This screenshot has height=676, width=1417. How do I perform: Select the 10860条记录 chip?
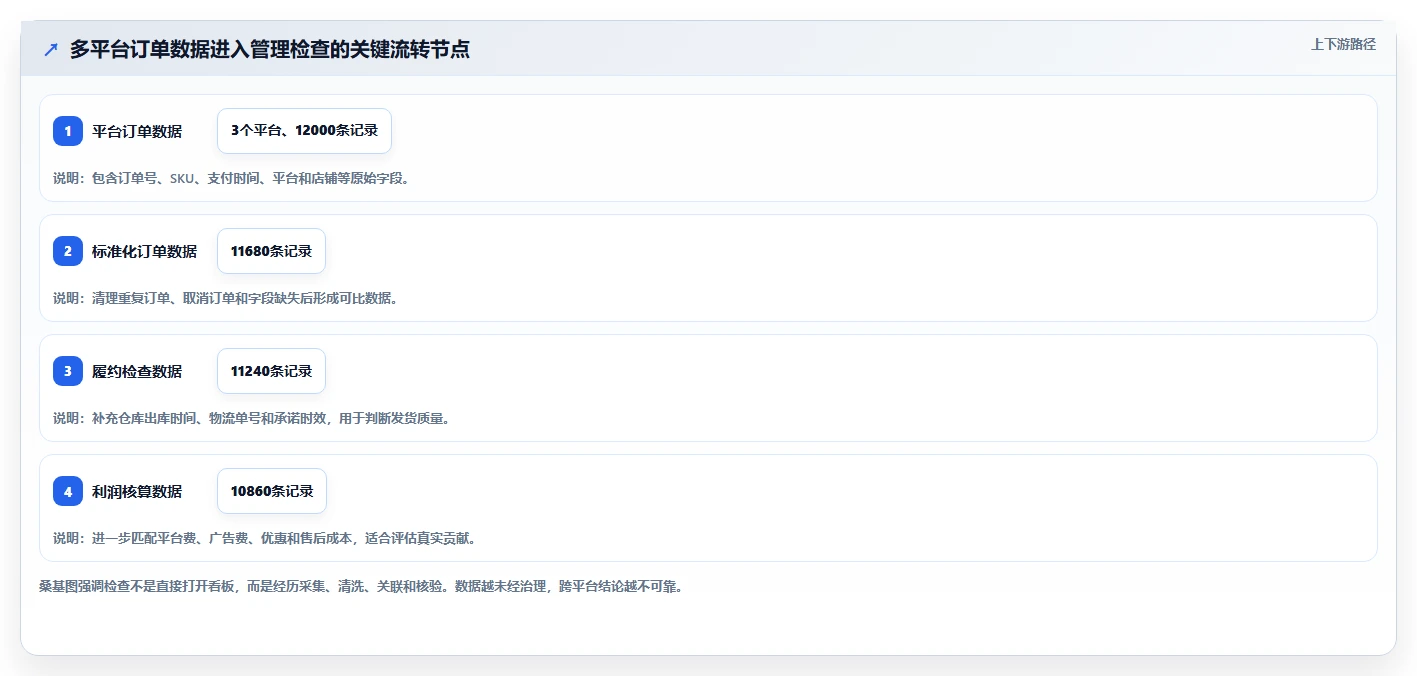click(272, 491)
